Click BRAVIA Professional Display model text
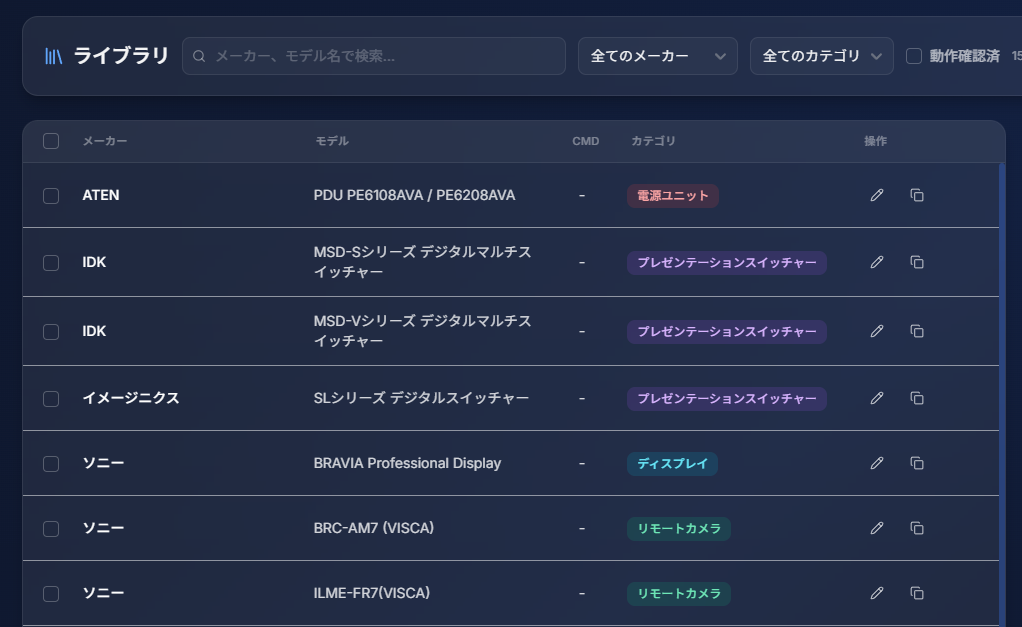The width and height of the screenshot is (1022, 627). (x=407, y=463)
